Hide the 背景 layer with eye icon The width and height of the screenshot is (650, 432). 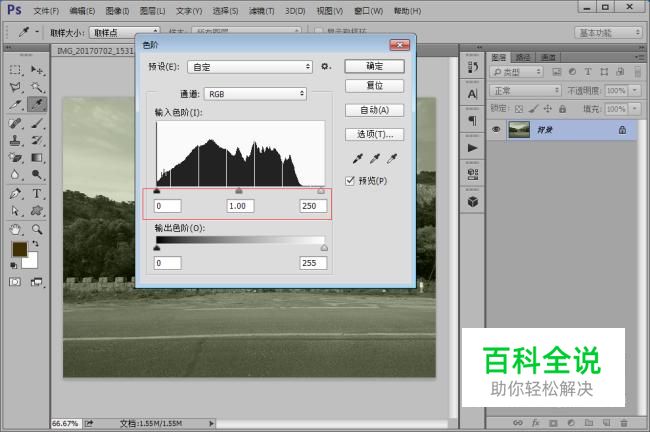496,129
